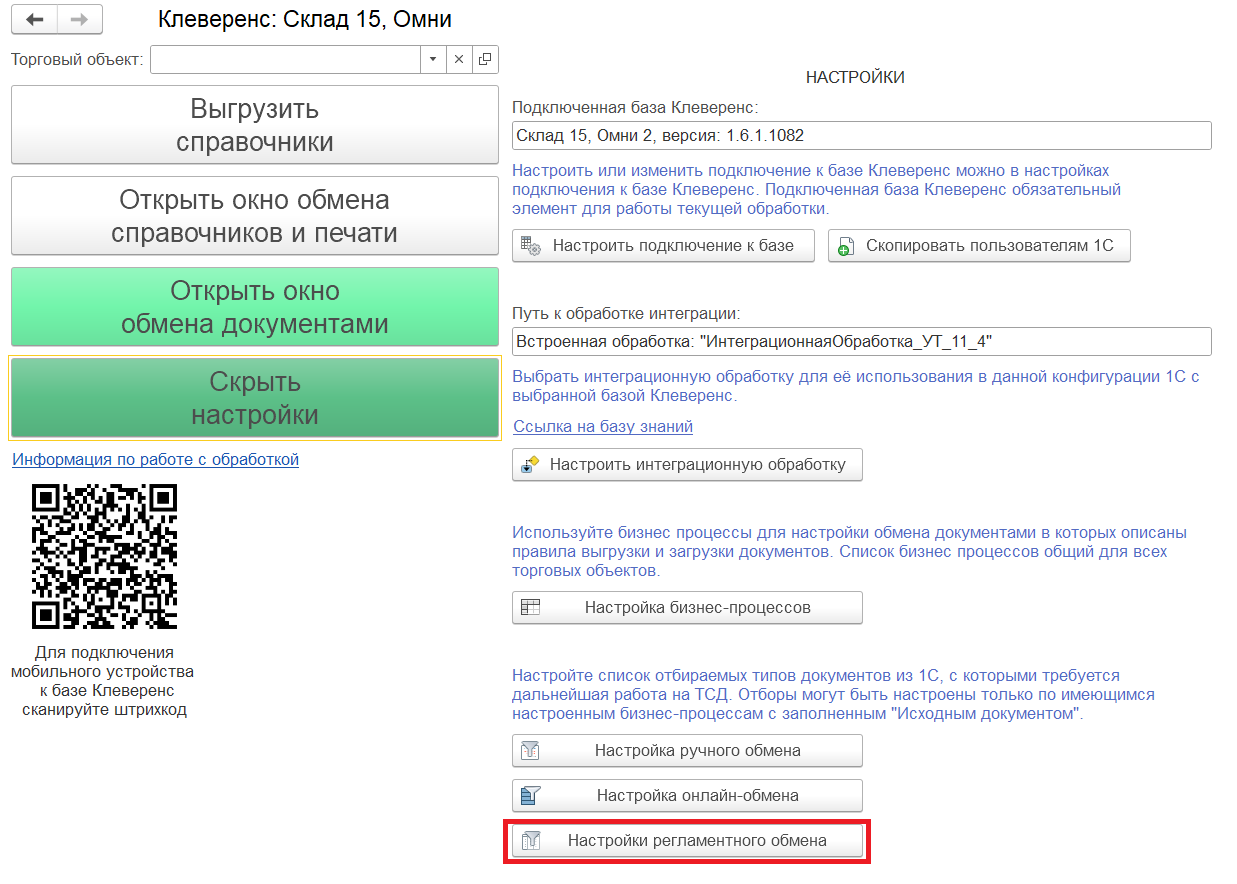The image size is (1237, 884).
Task: Click the filter icon on ручного обмена button
Action: point(530,750)
